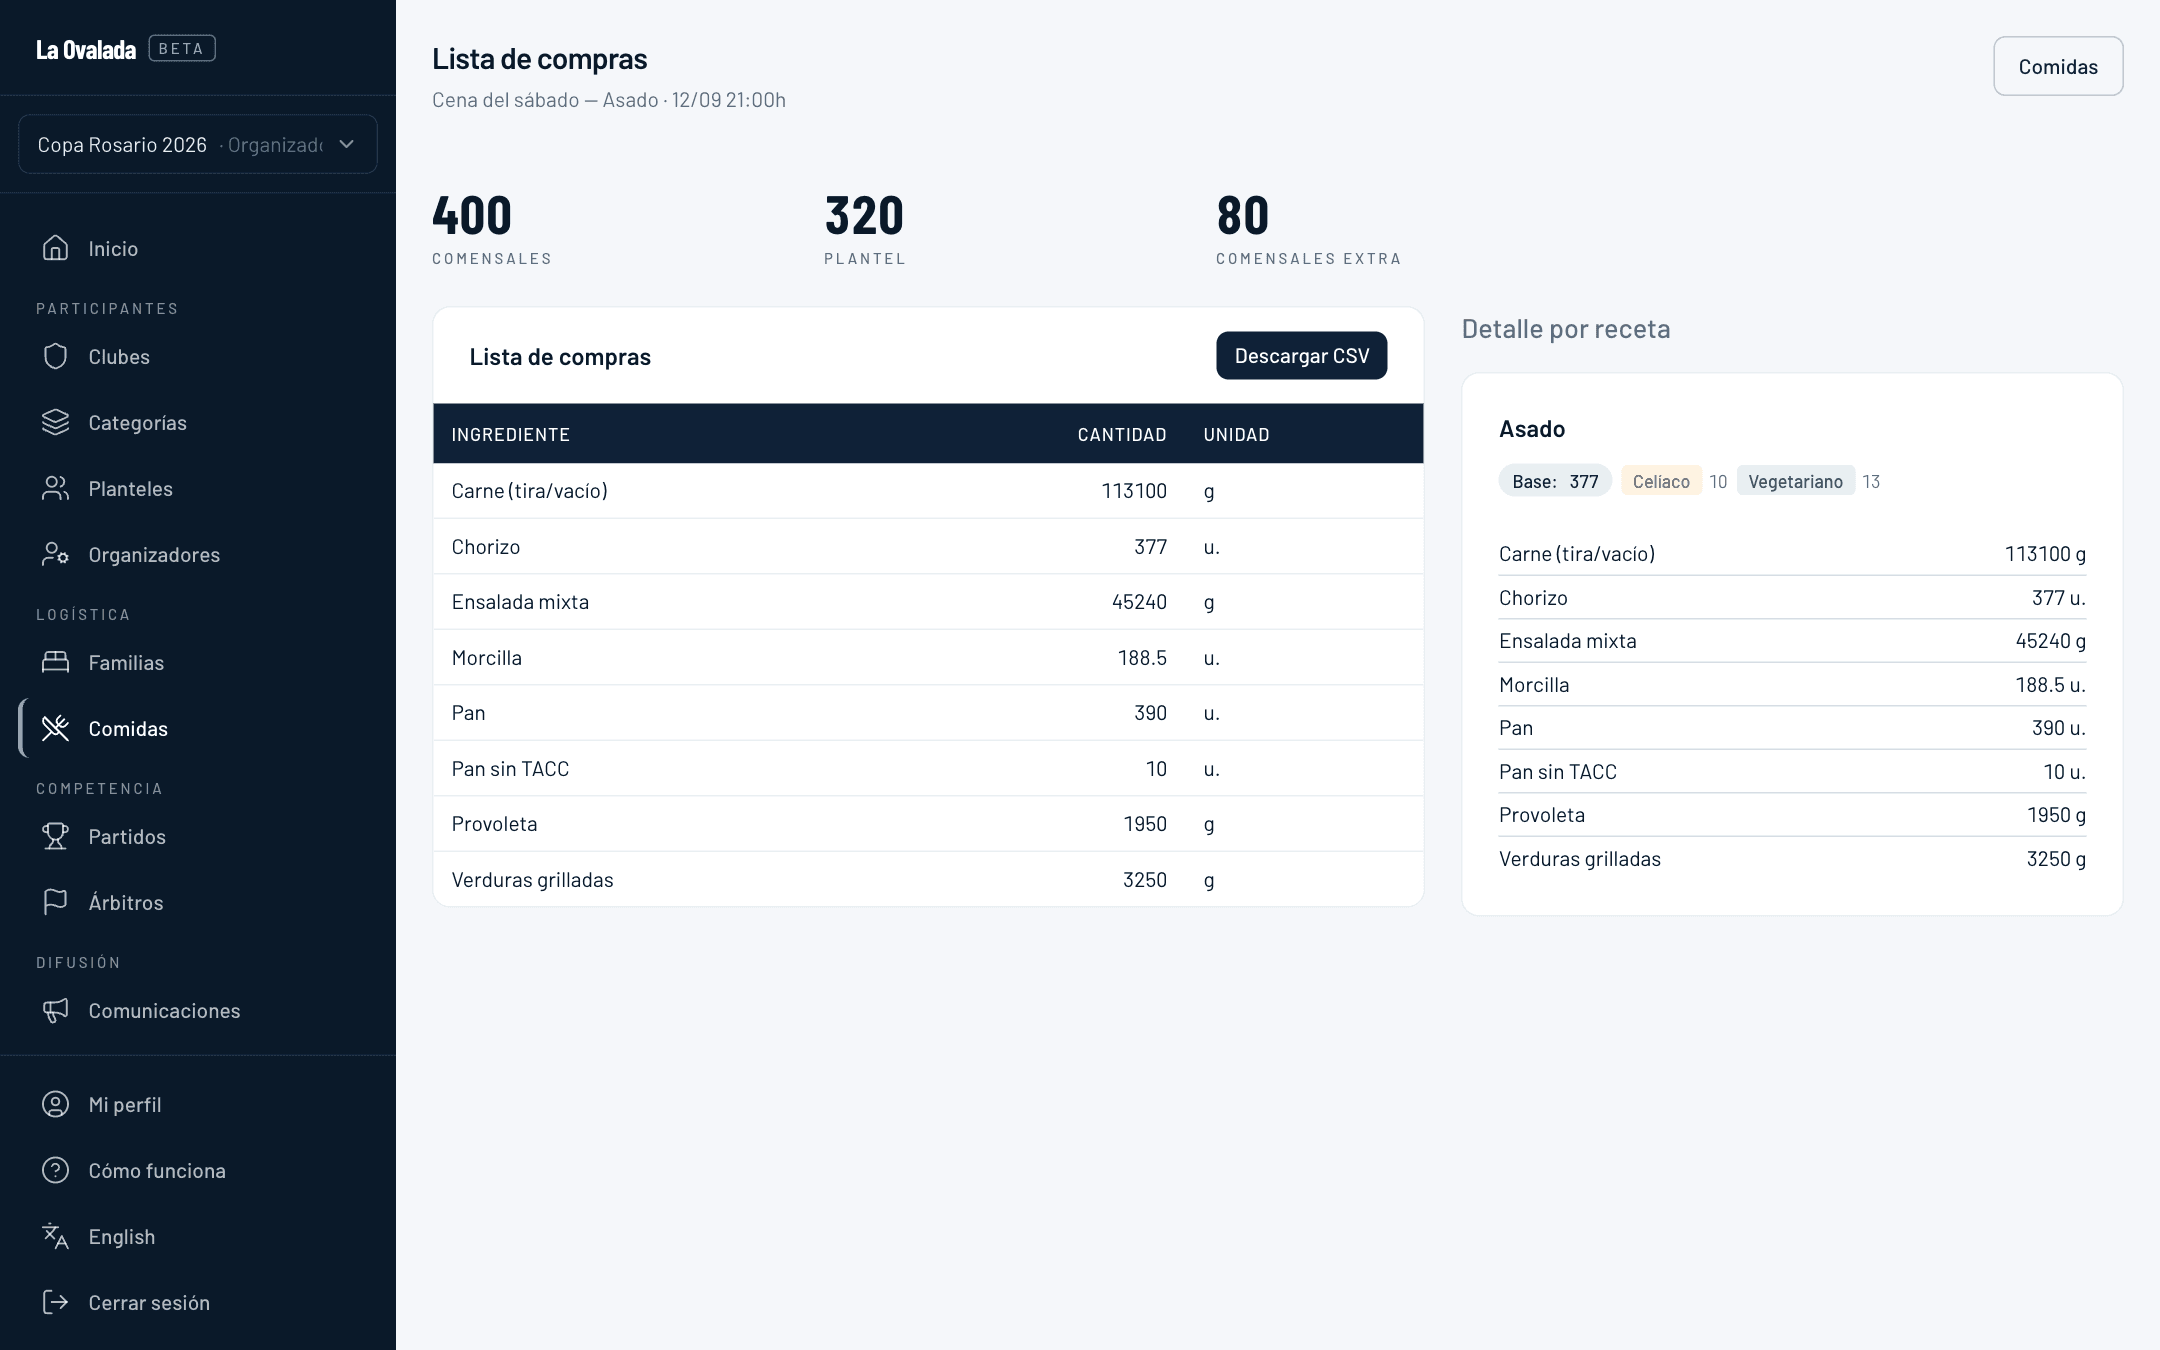The height and width of the screenshot is (1350, 2160).
Task: Select Comunicaciones in the sidebar
Action: click(198, 1010)
